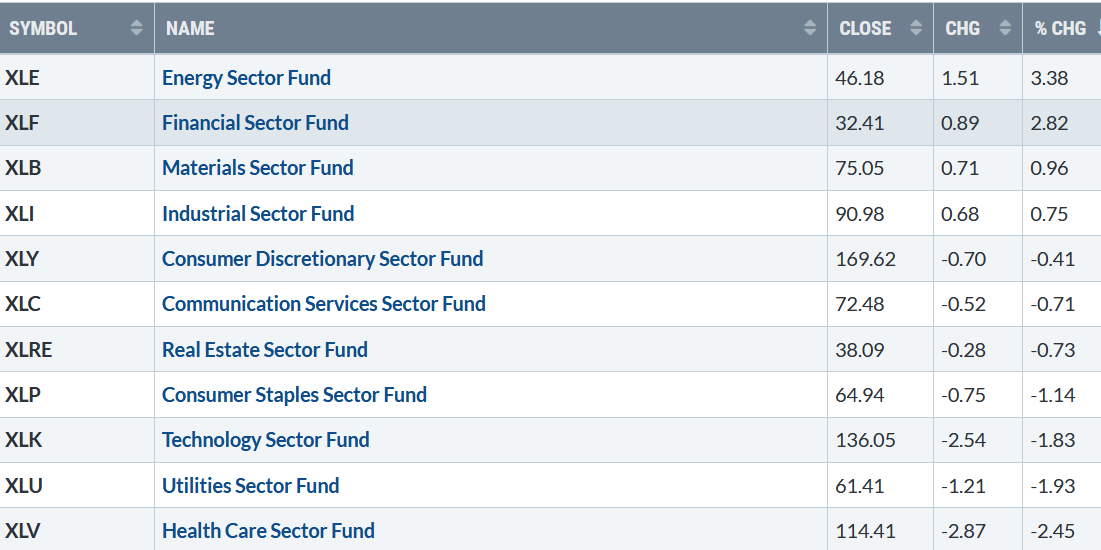
Task: Select the XLE symbol cell
Action: tap(22, 78)
